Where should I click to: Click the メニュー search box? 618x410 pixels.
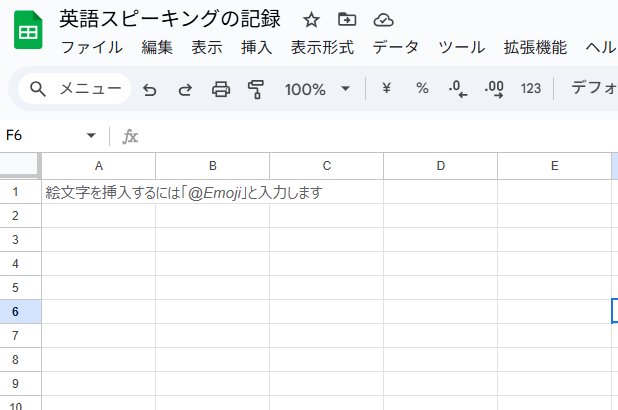point(75,89)
